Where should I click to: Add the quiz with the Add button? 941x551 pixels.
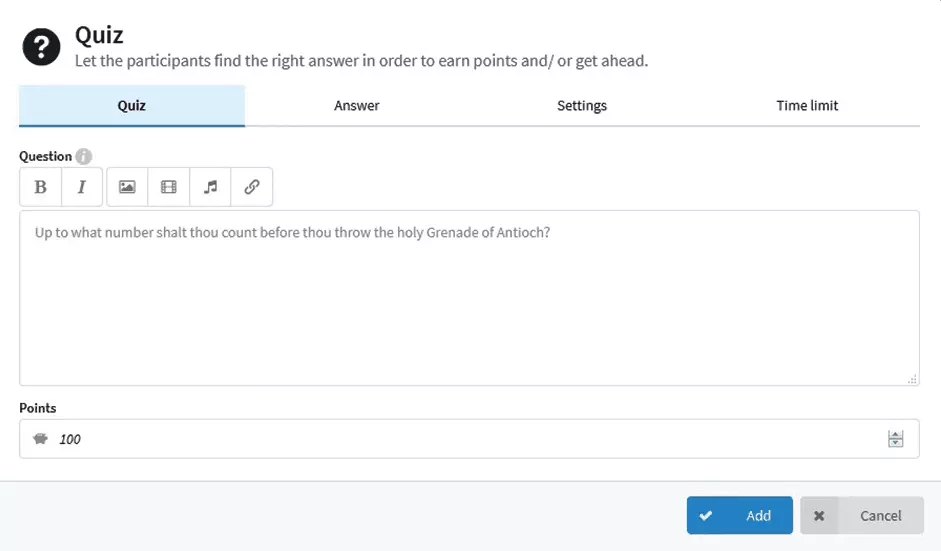pyautogui.click(x=739, y=515)
